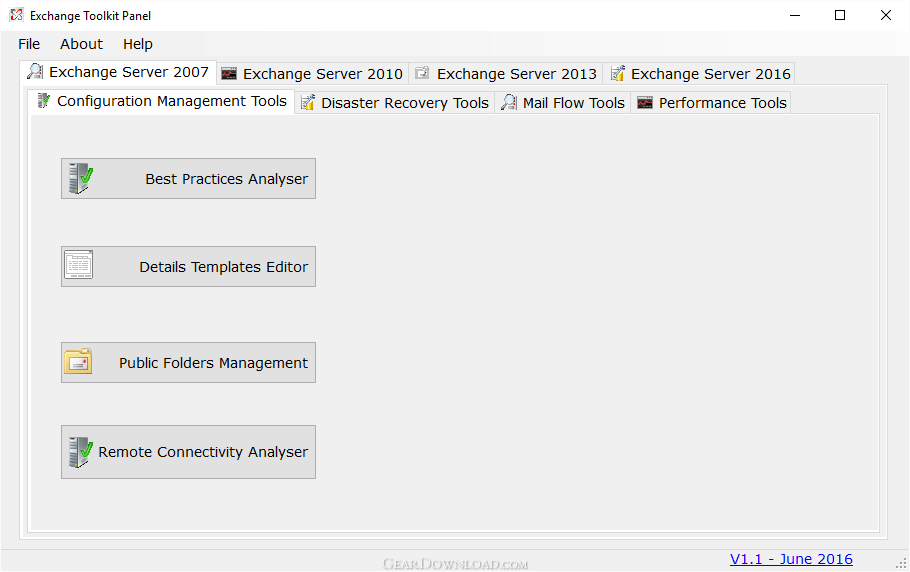Click the window resize grip in status bar
Image resolution: width=910 pixels, height=572 pixels.
click(x=902, y=563)
